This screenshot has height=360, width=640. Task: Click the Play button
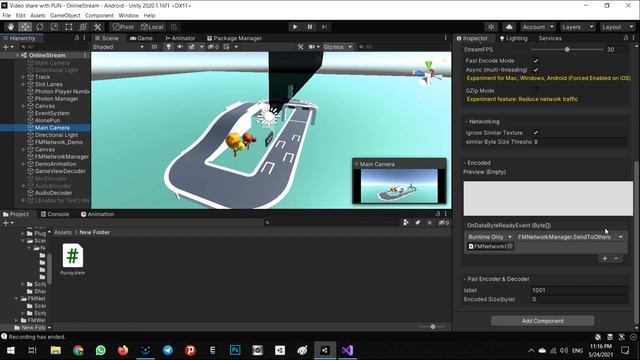pos(295,27)
